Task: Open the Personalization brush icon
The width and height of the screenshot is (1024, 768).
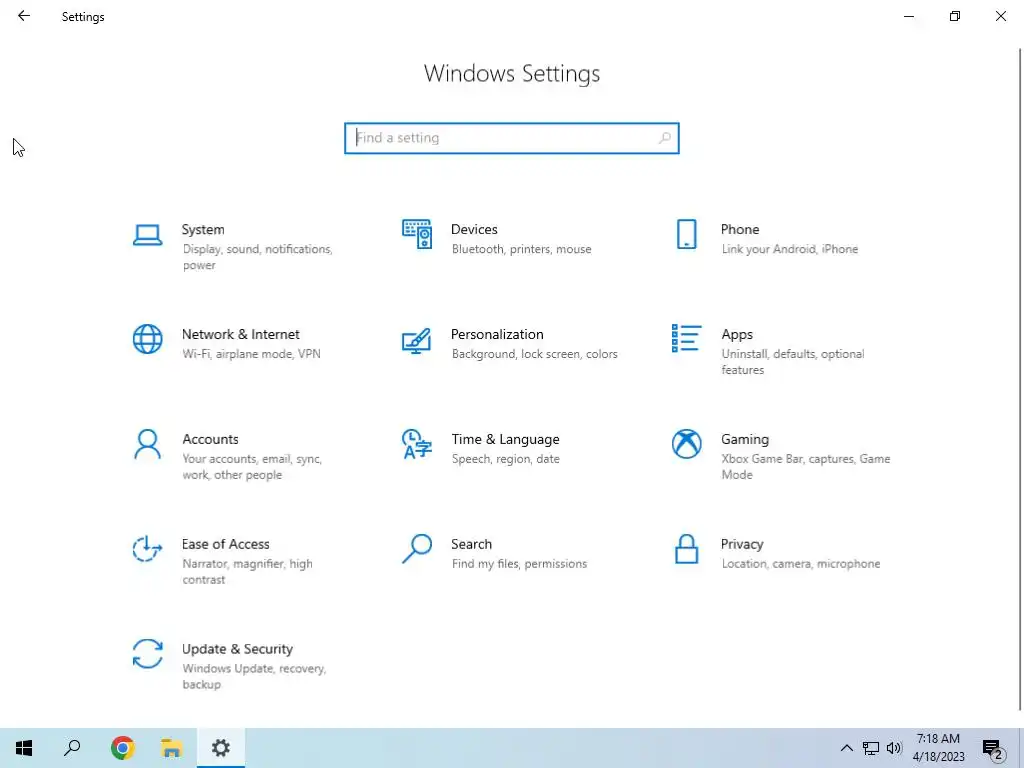Action: [x=417, y=340]
